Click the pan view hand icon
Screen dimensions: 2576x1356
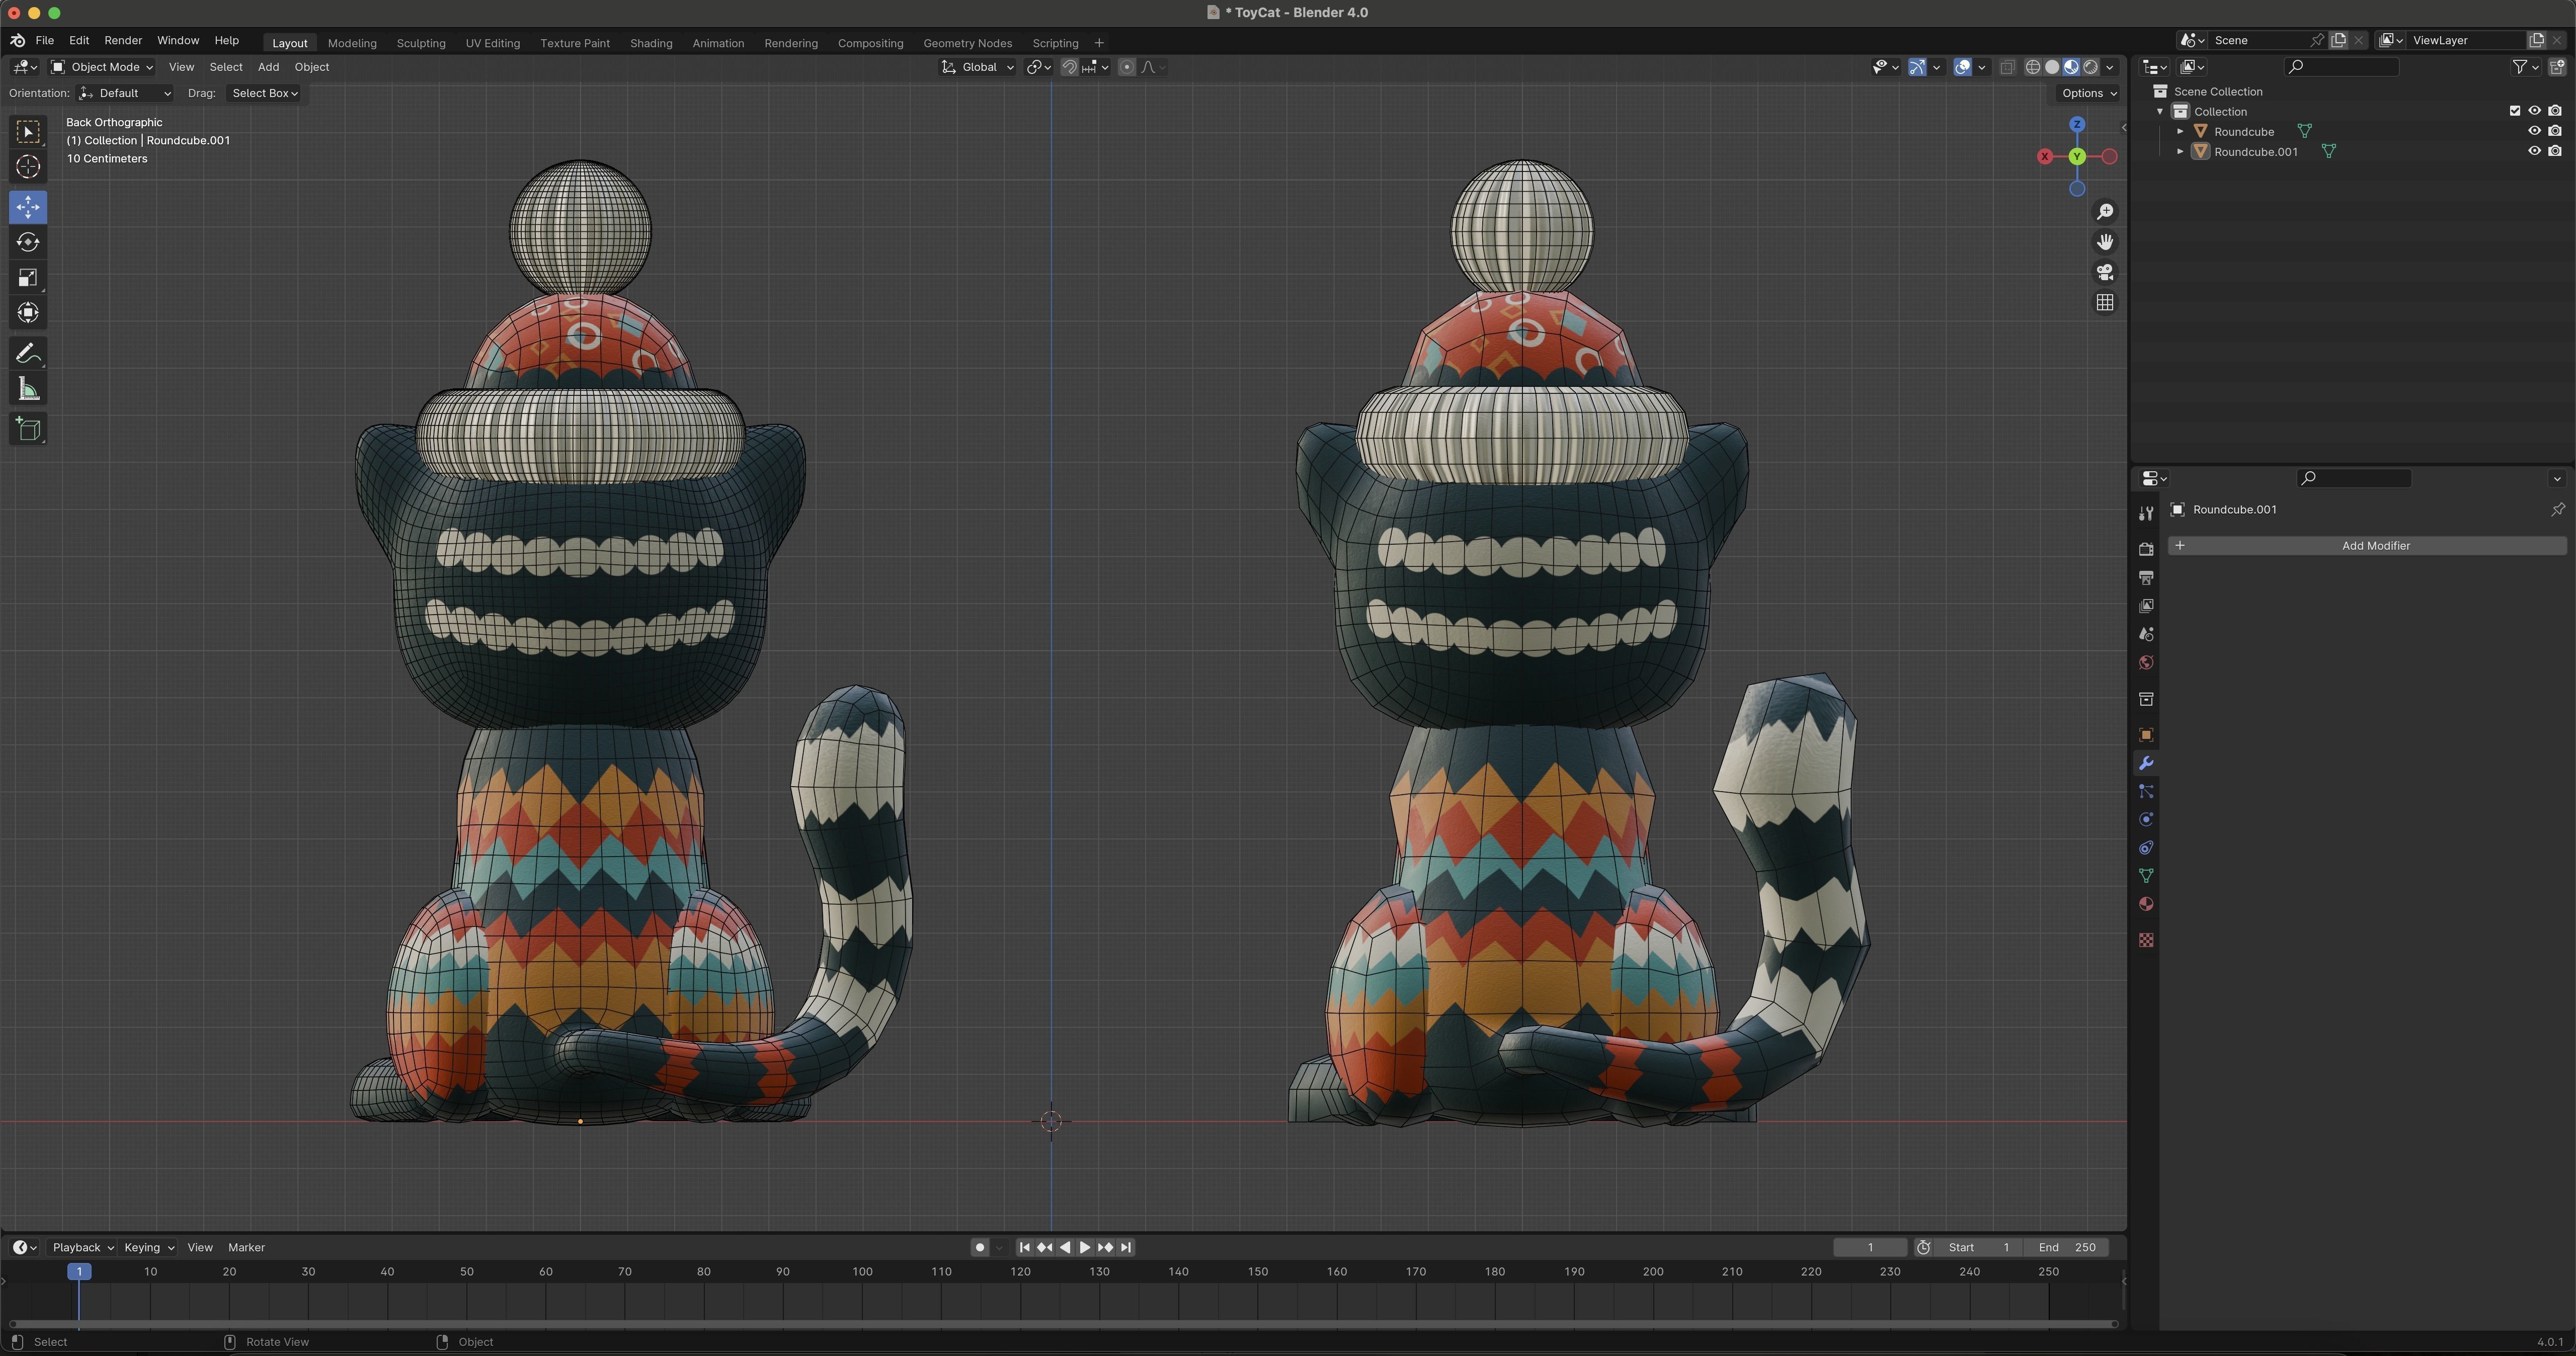tap(2105, 242)
